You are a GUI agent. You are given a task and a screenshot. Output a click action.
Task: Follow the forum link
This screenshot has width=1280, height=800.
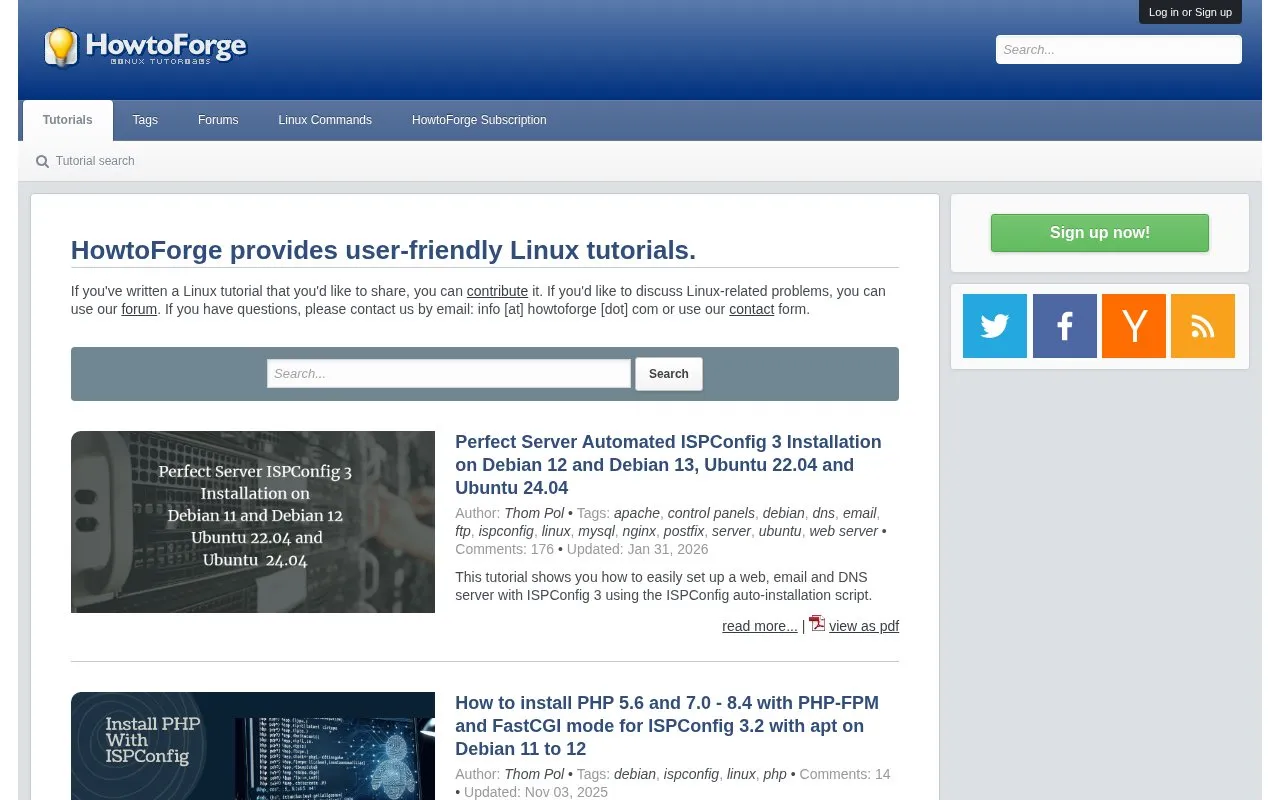pyautogui.click(x=139, y=309)
